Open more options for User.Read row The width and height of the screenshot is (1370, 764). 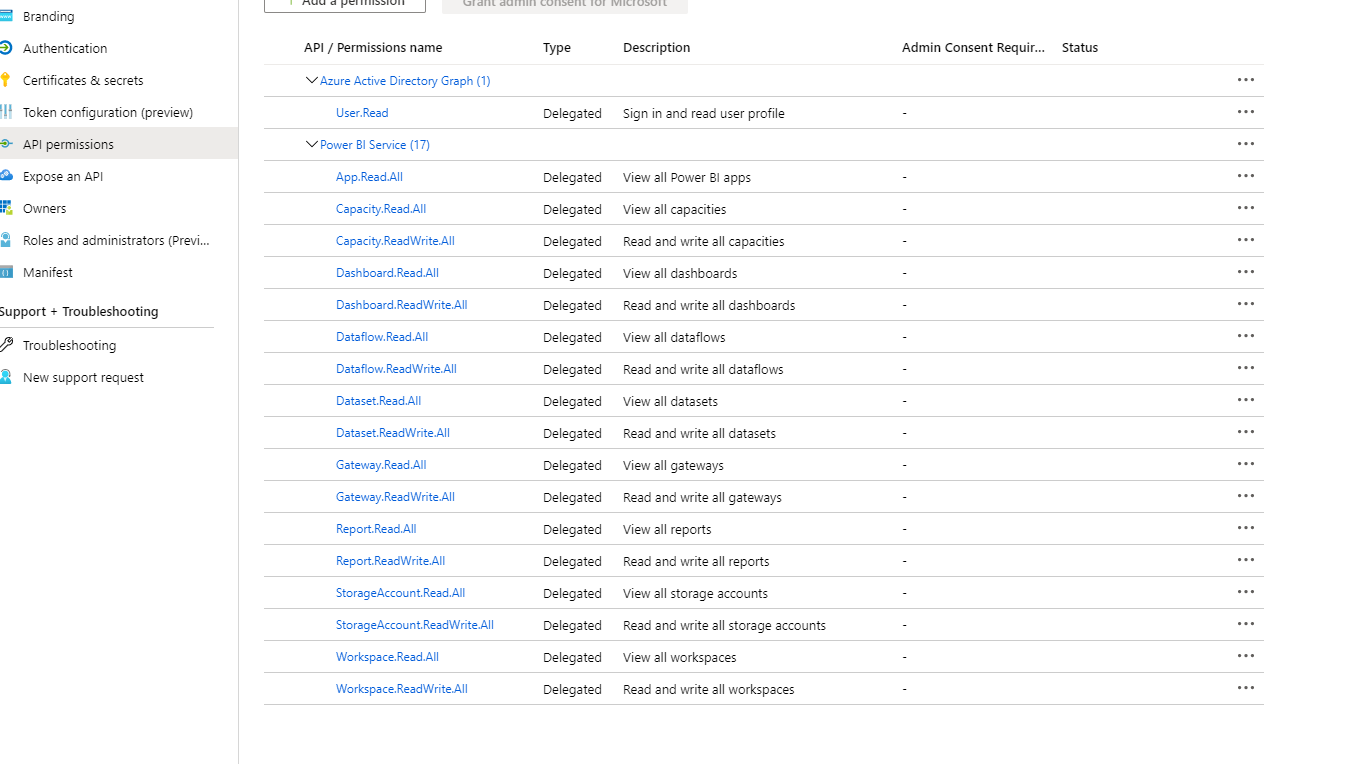(1245, 112)
